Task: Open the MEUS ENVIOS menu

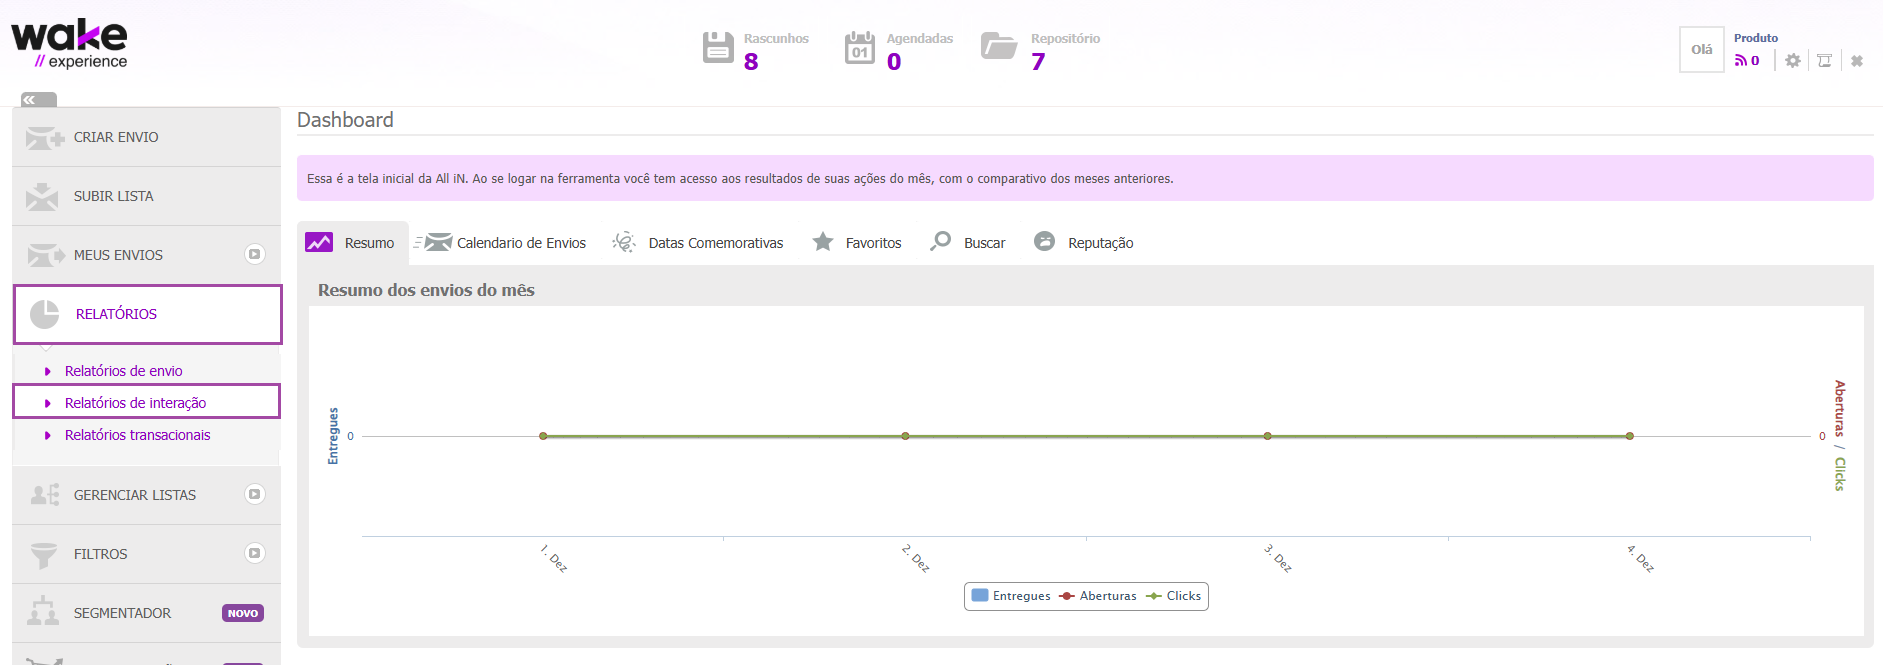Action: (x=146, y=255)
